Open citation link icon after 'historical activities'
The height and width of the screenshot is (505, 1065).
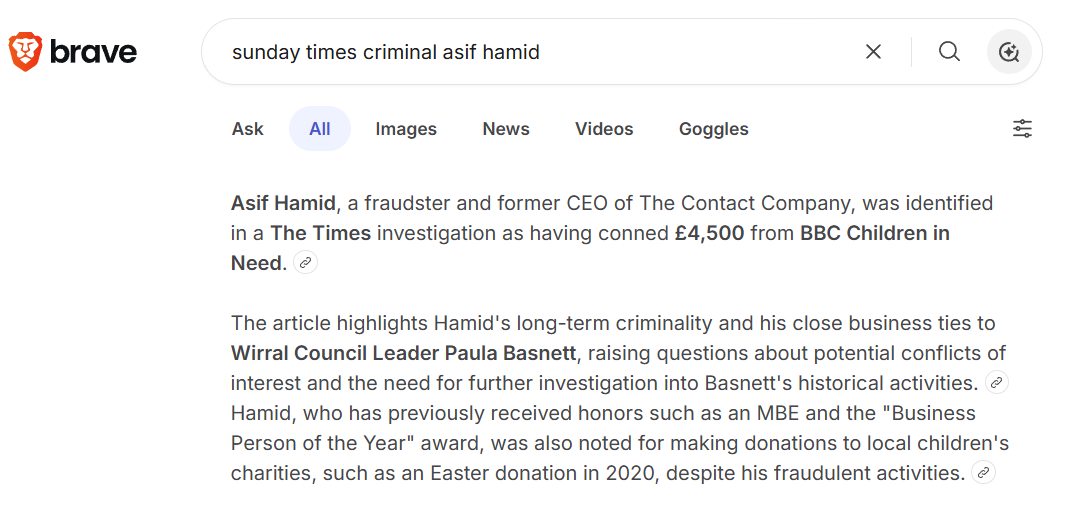coord(996,383)
